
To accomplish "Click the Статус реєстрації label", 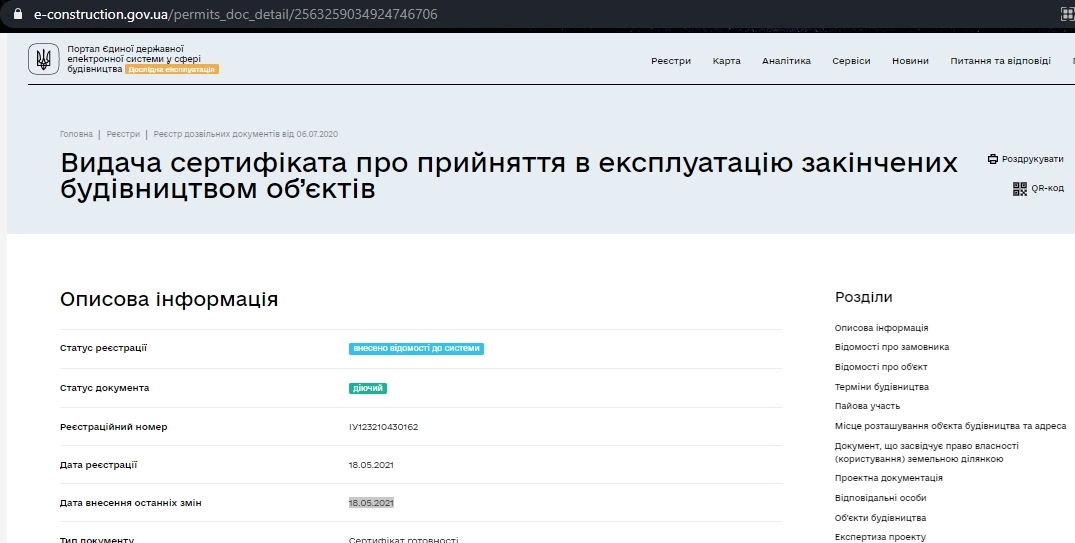I will click(103, 348).
